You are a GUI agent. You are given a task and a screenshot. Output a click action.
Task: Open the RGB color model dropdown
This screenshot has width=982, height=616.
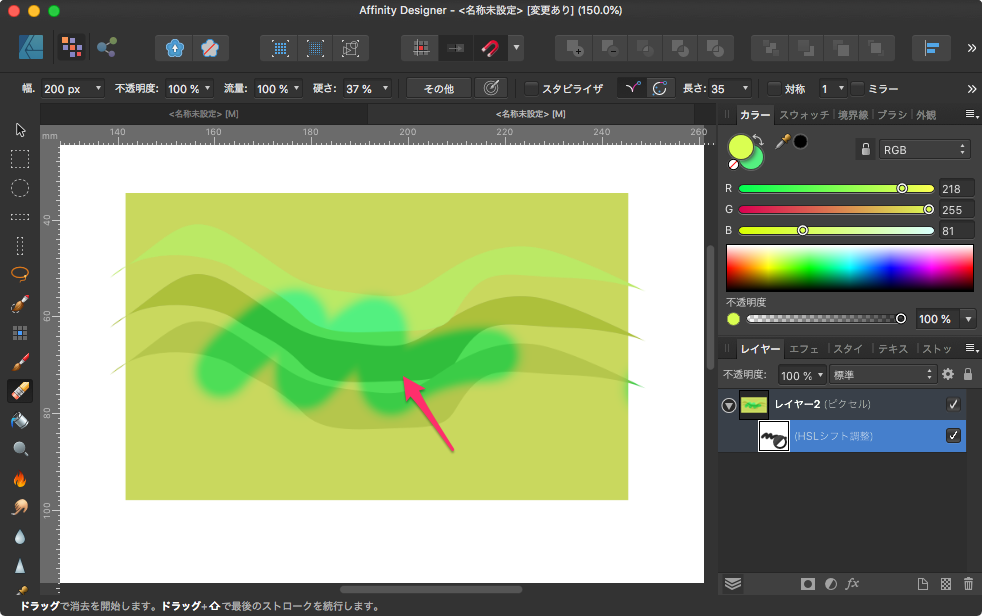click(924, 150)
